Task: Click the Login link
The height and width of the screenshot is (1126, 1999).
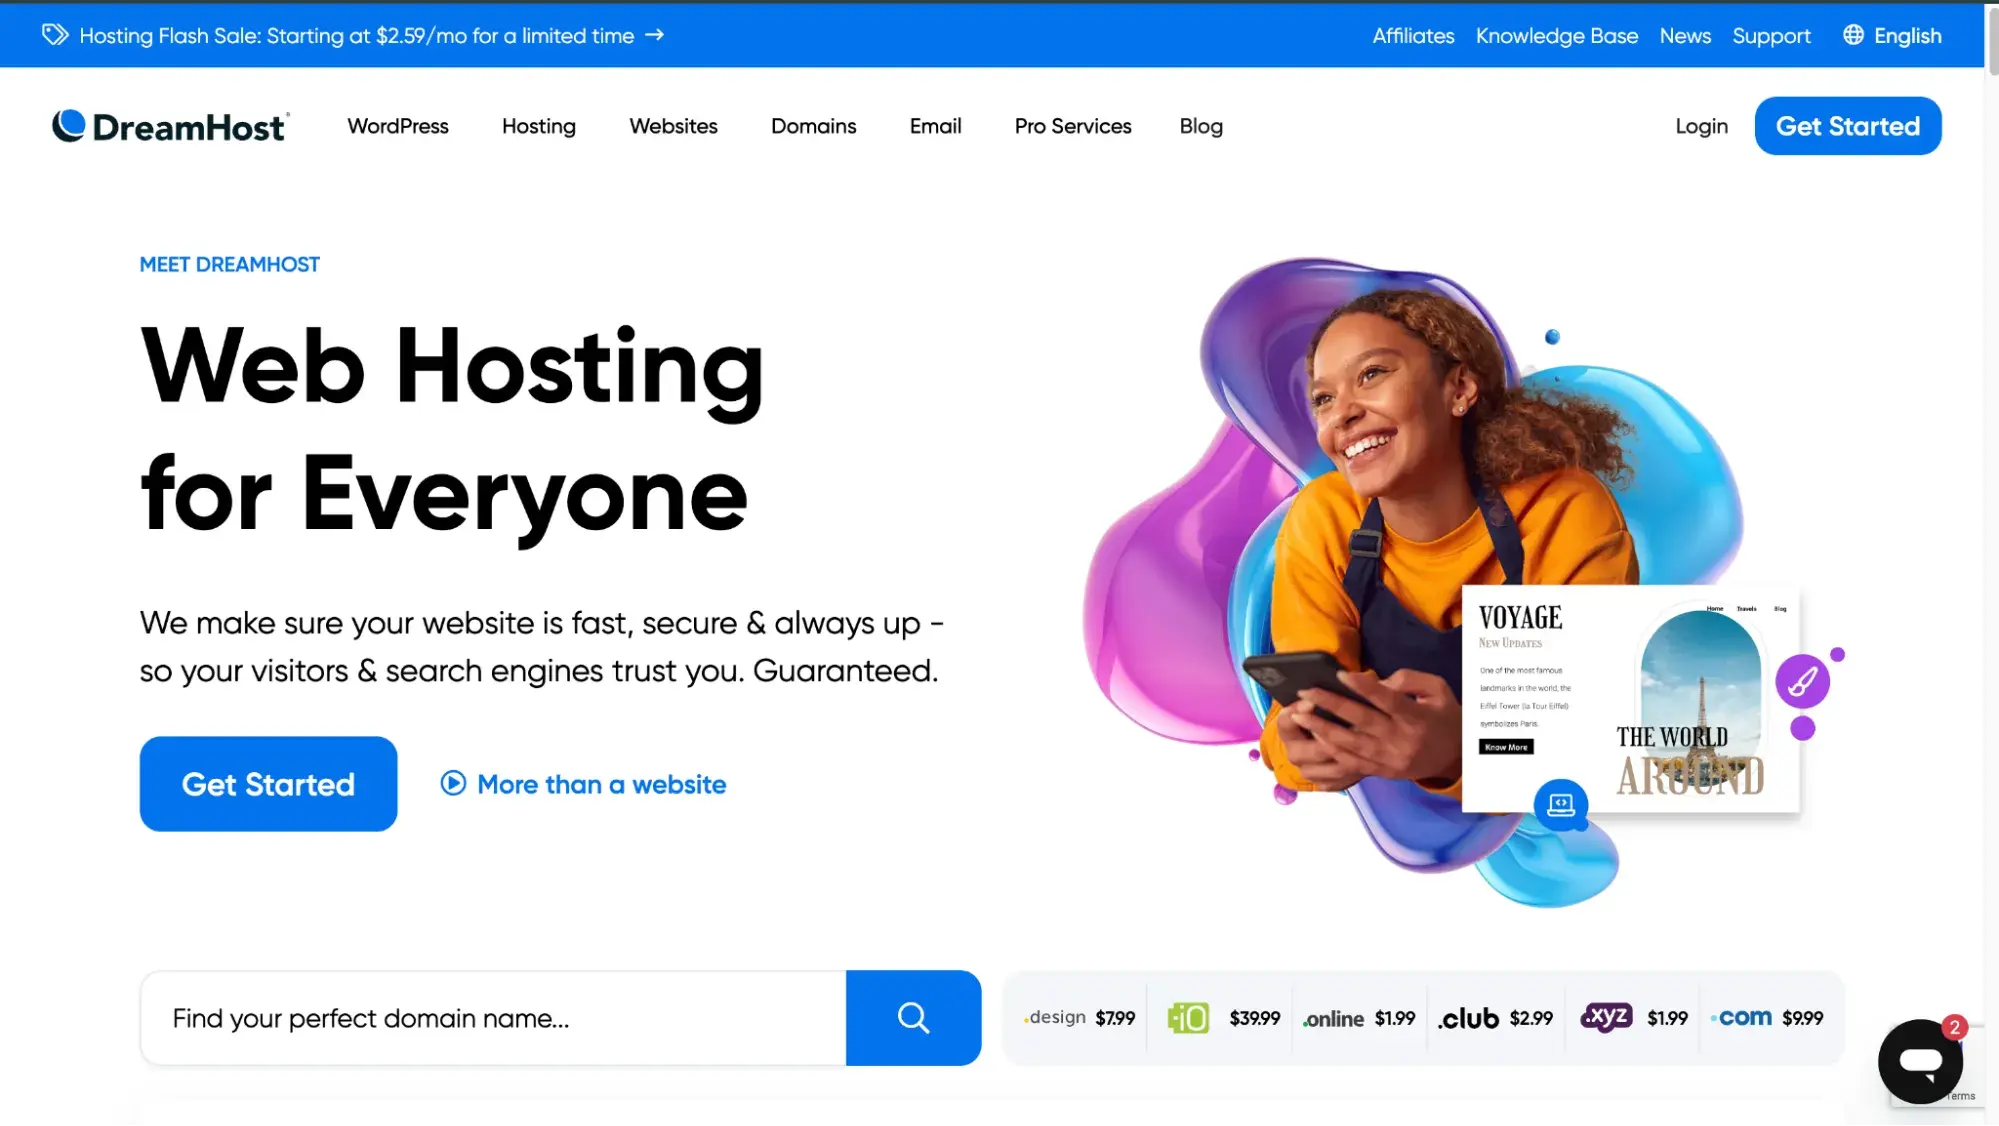Action: click(1701, 126)
